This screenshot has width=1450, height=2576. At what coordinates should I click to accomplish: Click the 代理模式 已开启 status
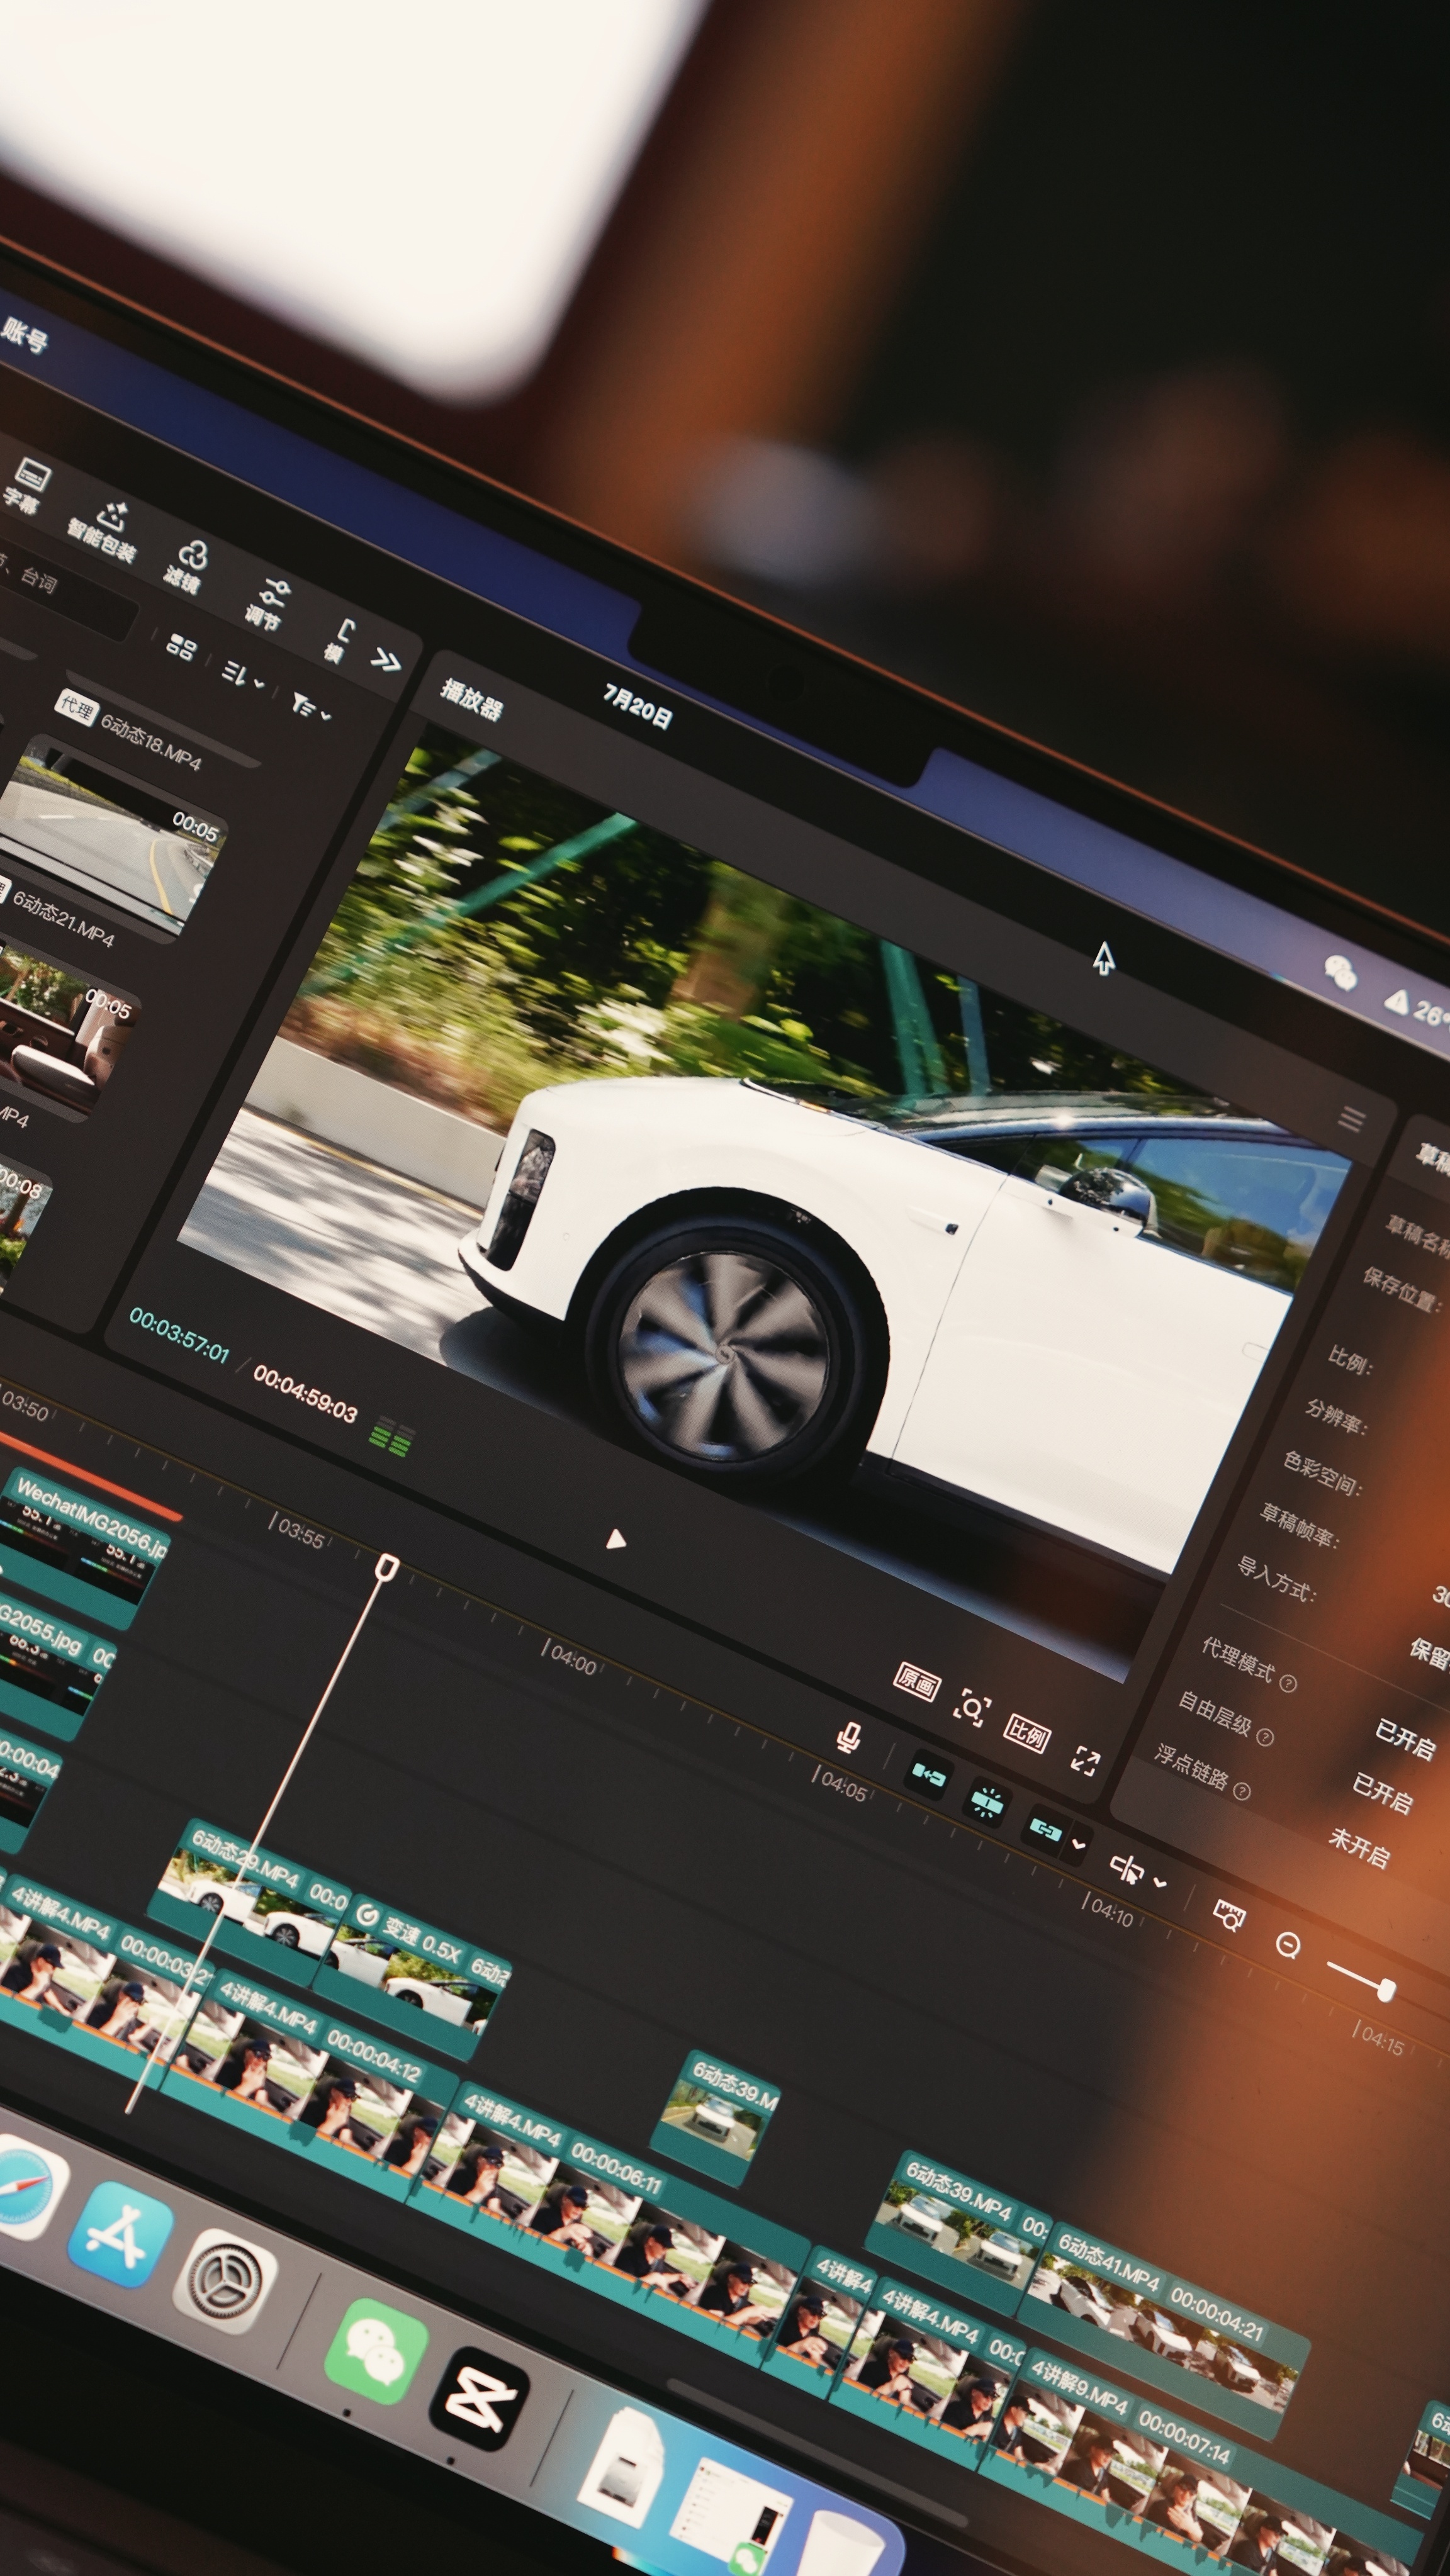coord(1405,1739)
